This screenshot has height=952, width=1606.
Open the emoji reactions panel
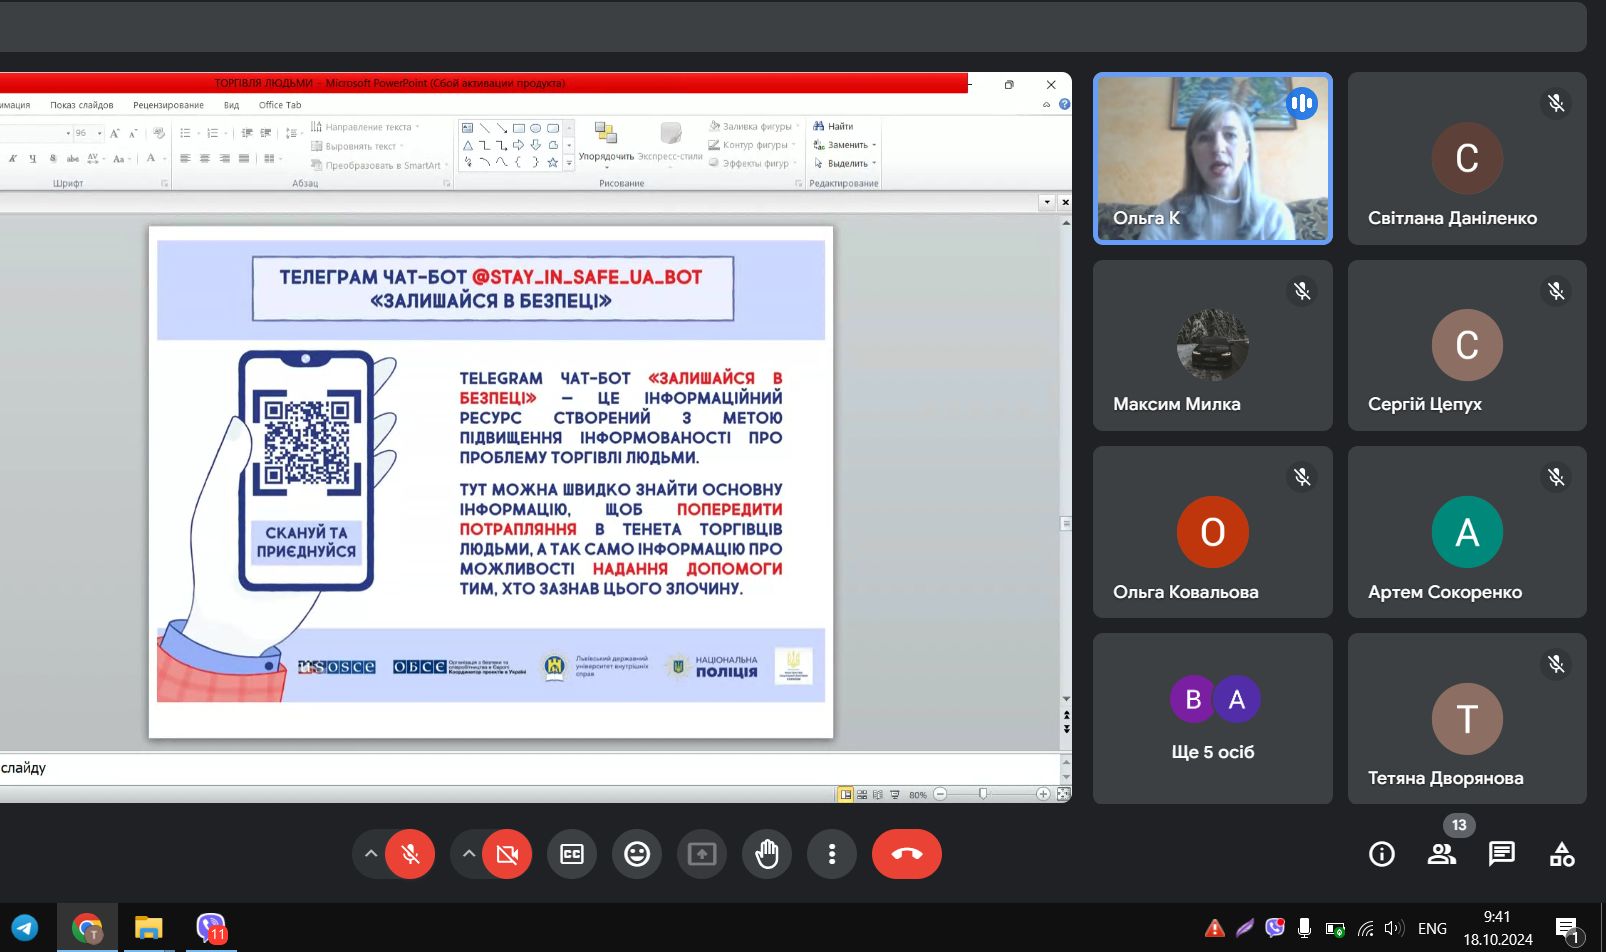(637, 854)
